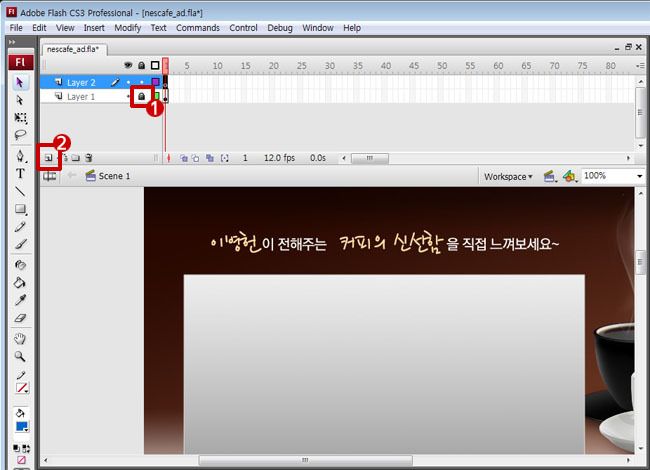Image resolution: width=650 pixels, height=470 pixels.
Task: Toggle Layer 1 visibility dot
Action: (128, 97)
